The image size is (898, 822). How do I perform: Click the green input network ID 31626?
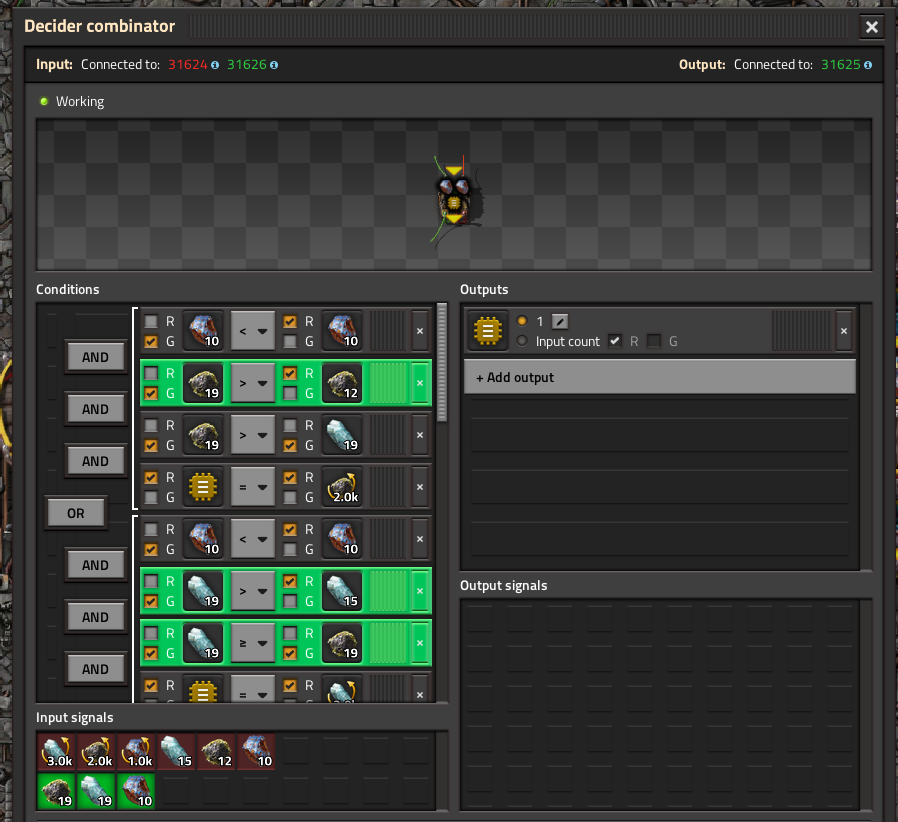[247, 65]
